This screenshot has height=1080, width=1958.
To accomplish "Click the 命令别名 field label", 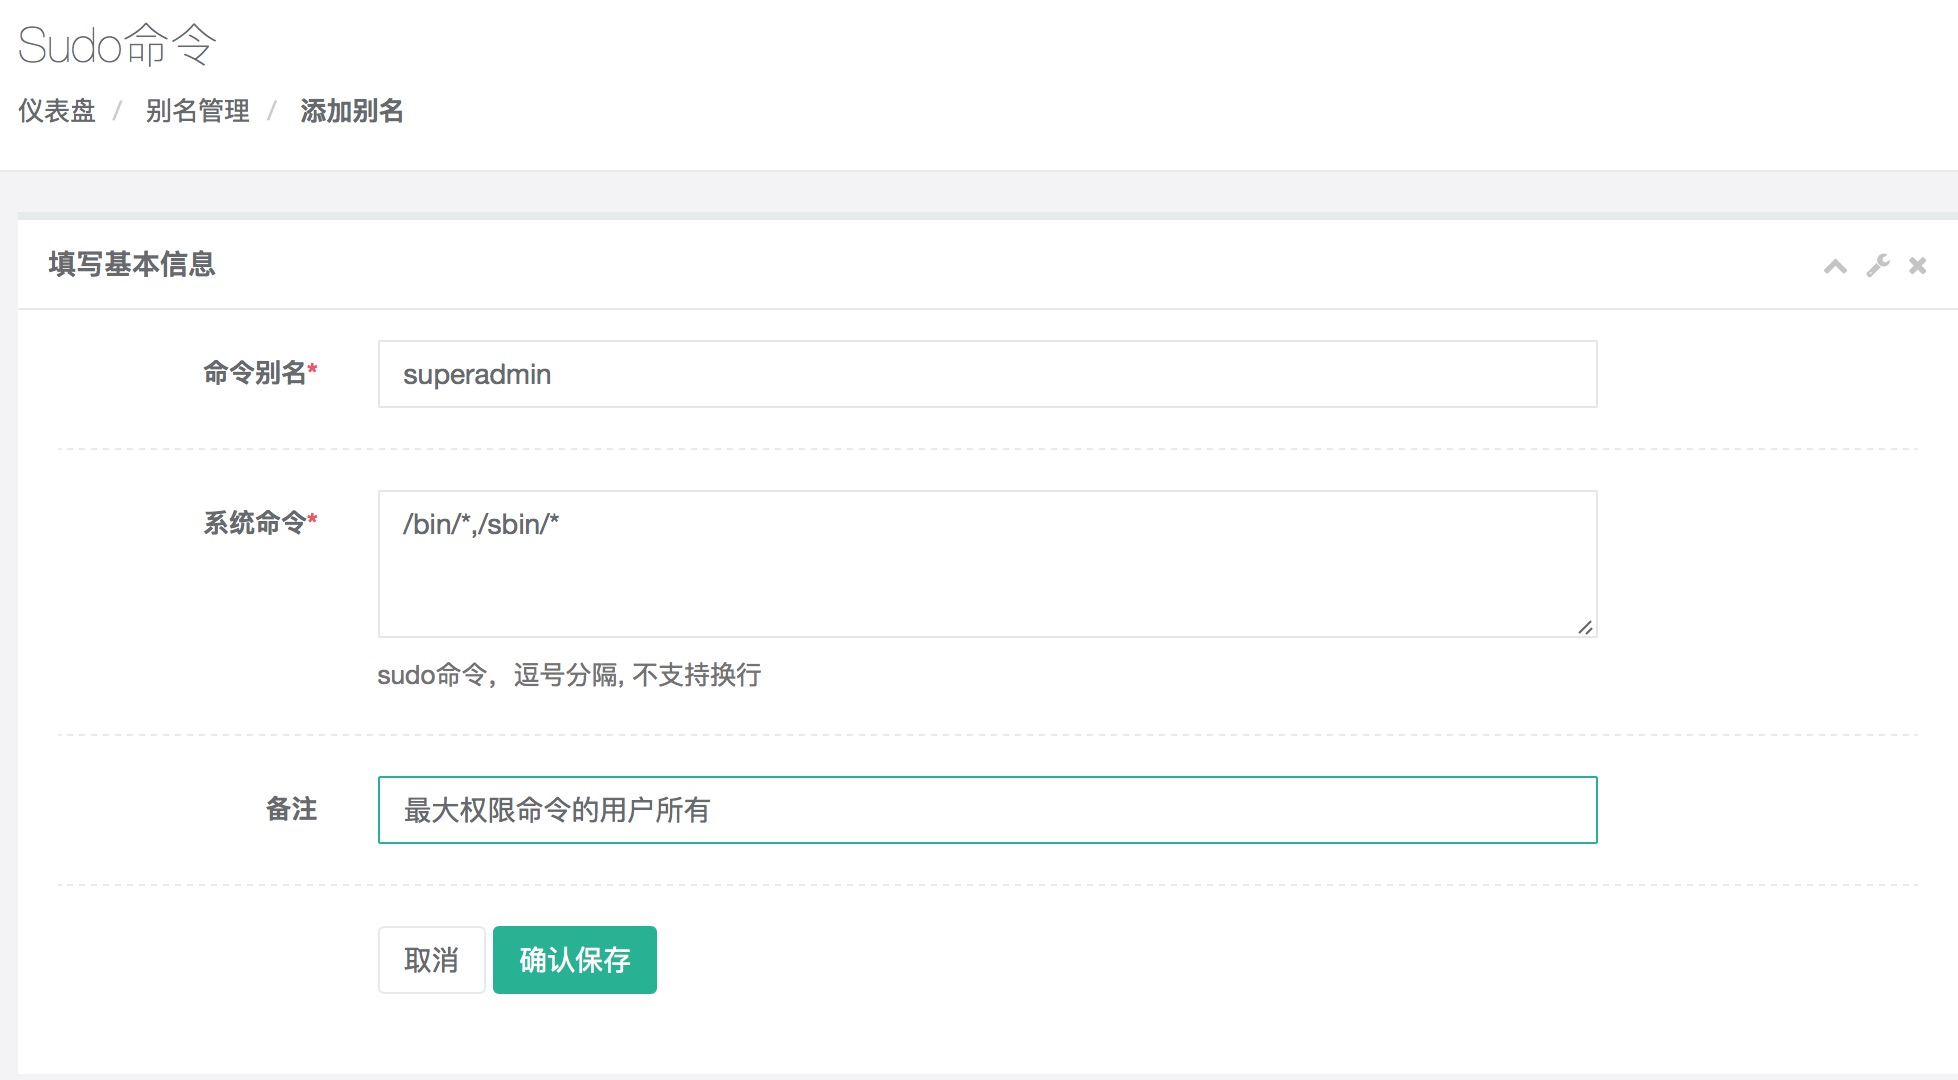I will (x=254, y=373).
